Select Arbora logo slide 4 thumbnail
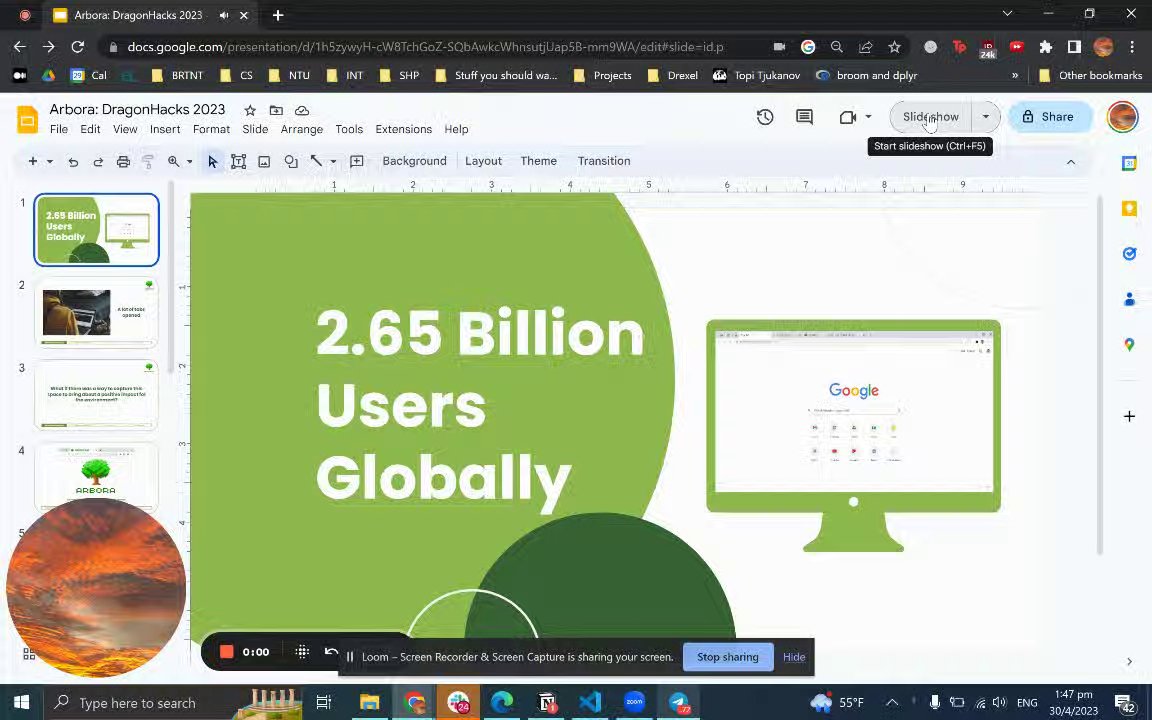 (x=96, y=477)
